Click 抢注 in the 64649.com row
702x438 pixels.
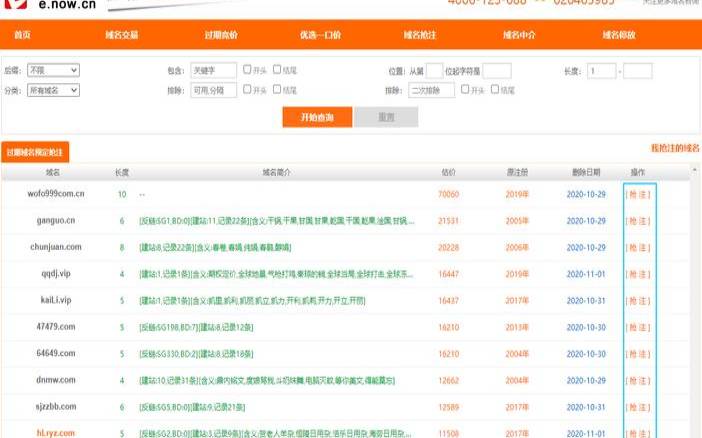[x=638, y=354]
